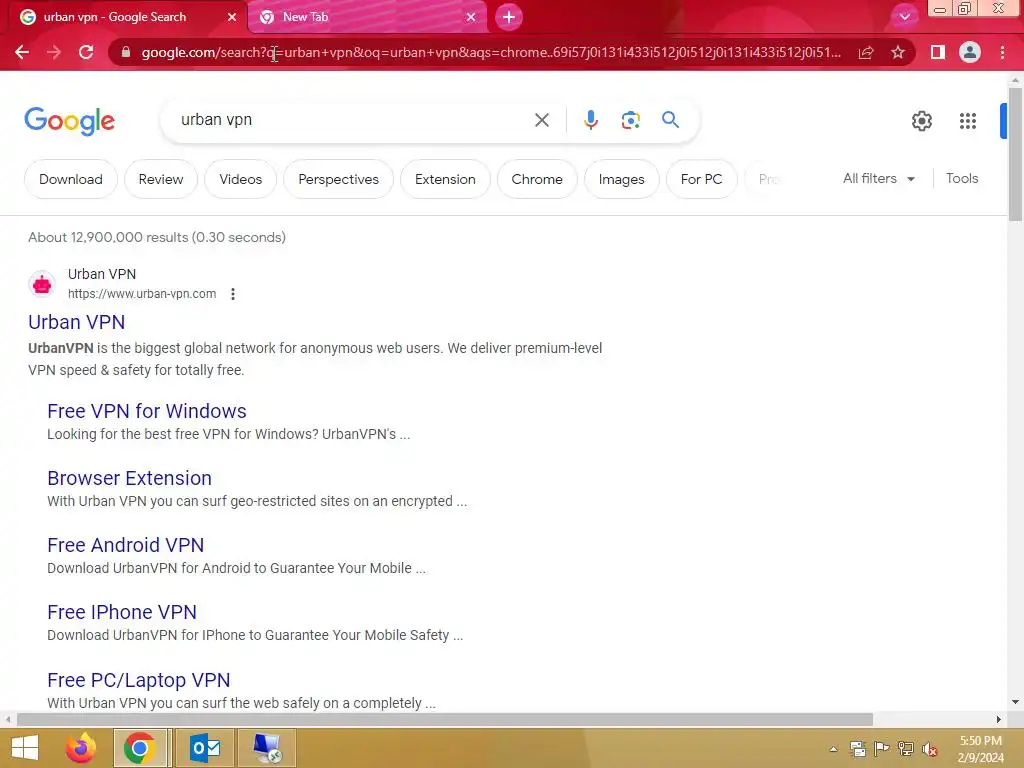The width and height of the screenshot is (1024, 768).
Task: Go back with the browser back arrow
Action: pos(22,52)
